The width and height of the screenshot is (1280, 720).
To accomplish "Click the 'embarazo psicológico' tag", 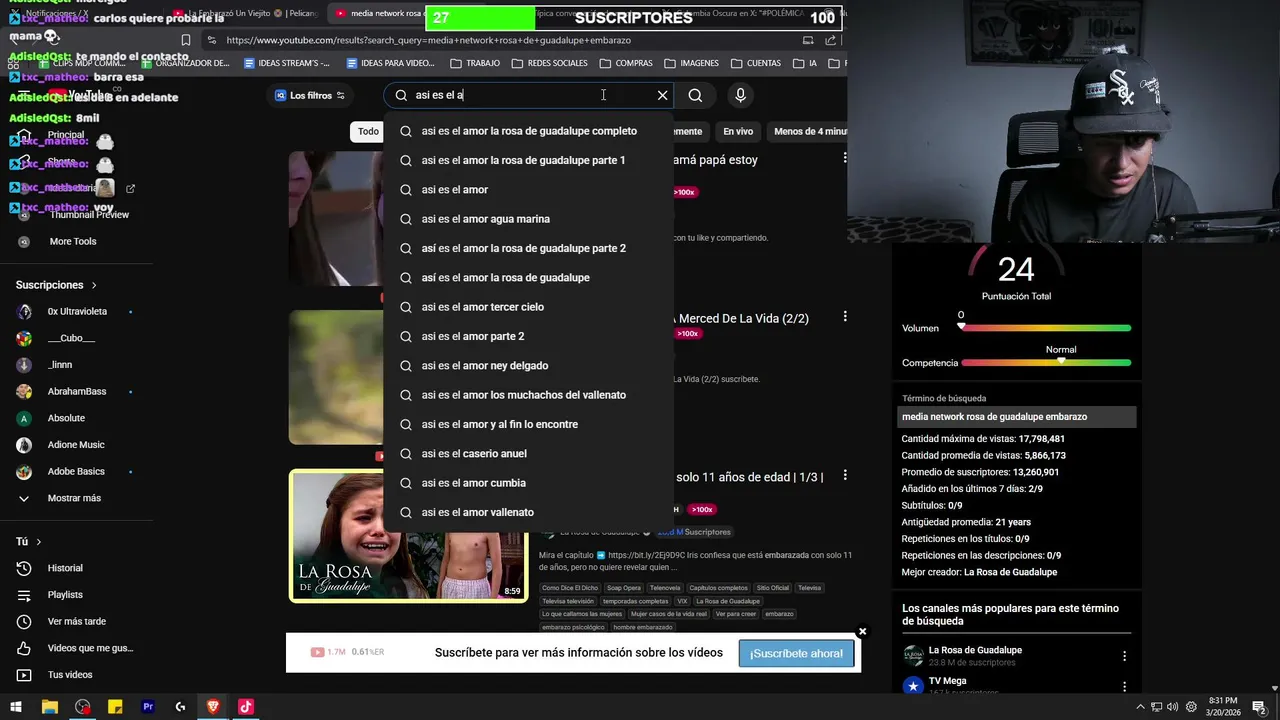I will tap(574, 627).
